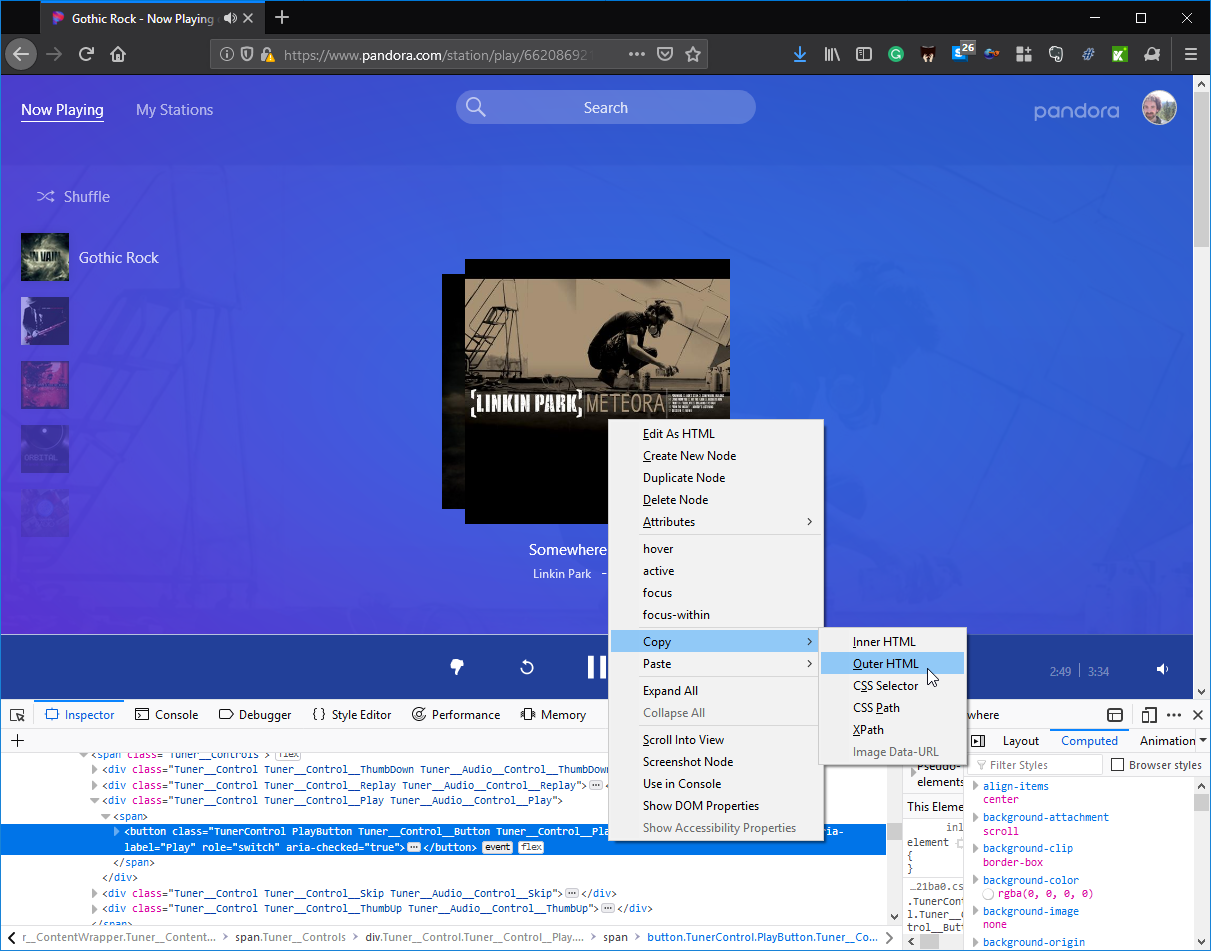Bookmark this page with star icon
This screenshot has width=1211, height=951.
692,55
